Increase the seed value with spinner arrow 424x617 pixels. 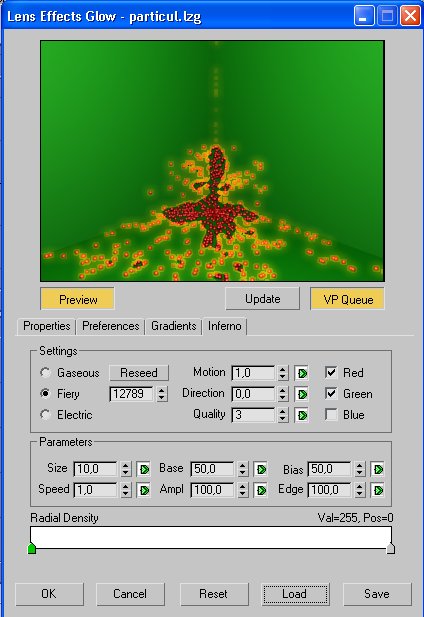pyautogui.click(x=162, y=390)
